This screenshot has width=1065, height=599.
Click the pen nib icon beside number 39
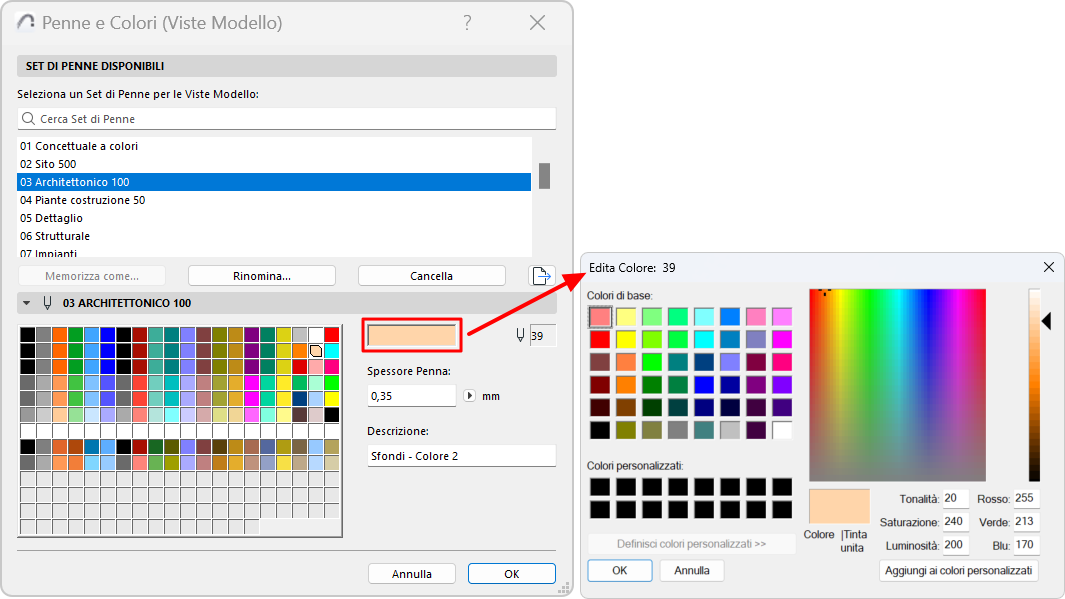(521, 335)
